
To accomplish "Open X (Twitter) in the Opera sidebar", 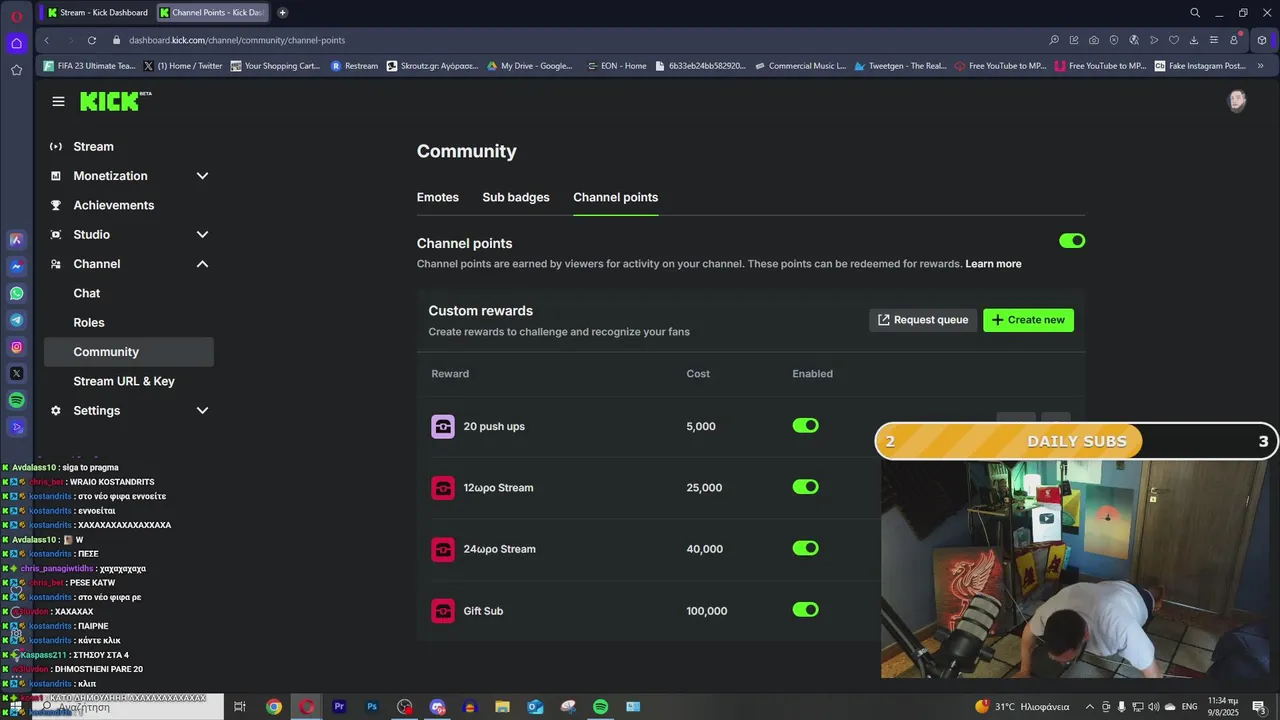I will (16, 373).
